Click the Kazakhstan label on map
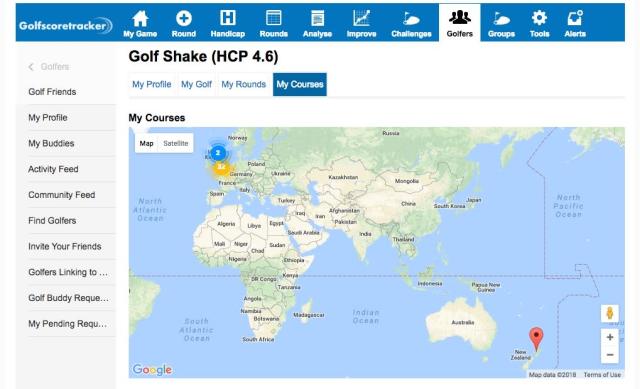This screenshot has height=389, width=640. [x=343, y=177]
